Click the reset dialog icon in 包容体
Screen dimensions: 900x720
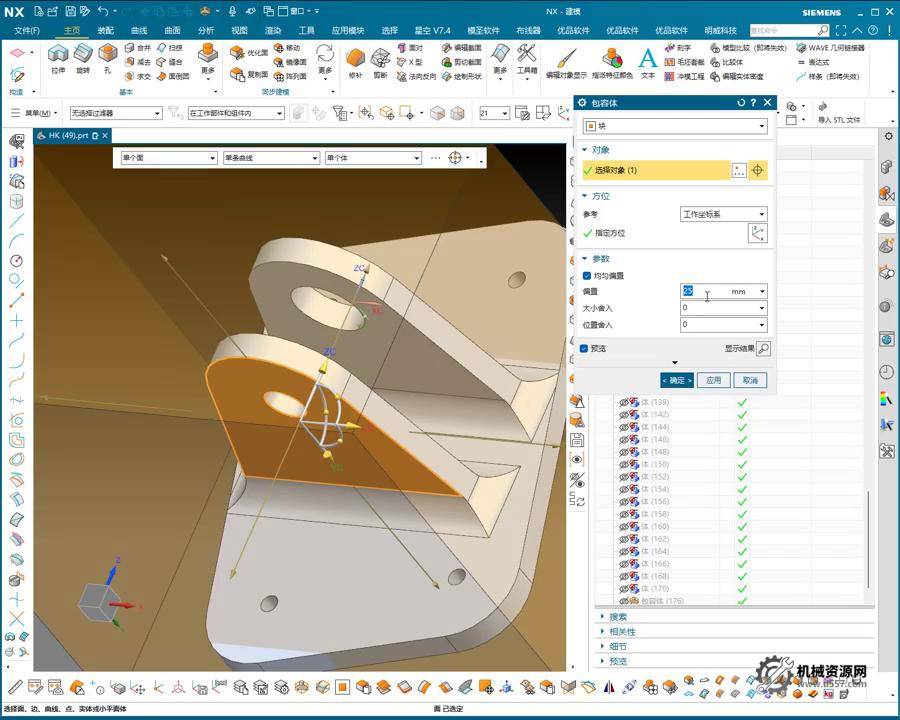click(x=741, y=102)
